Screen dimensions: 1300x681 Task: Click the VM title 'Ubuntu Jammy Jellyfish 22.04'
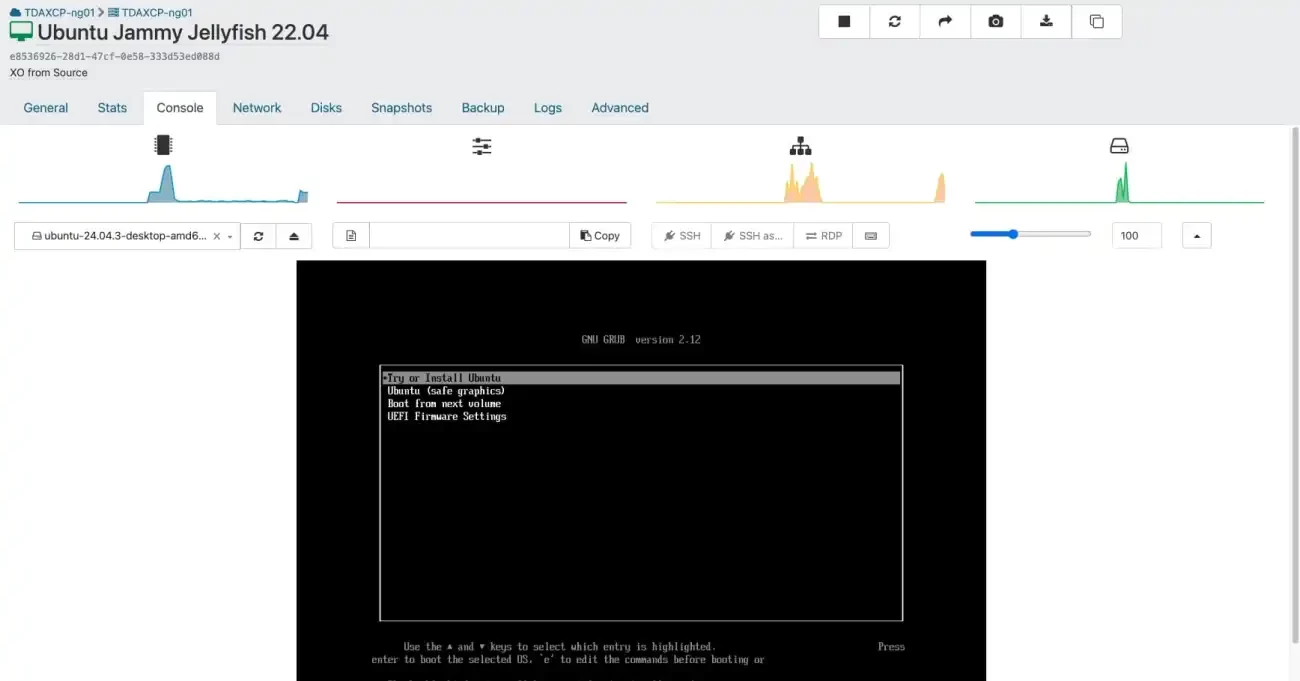(x=183, y=32)
